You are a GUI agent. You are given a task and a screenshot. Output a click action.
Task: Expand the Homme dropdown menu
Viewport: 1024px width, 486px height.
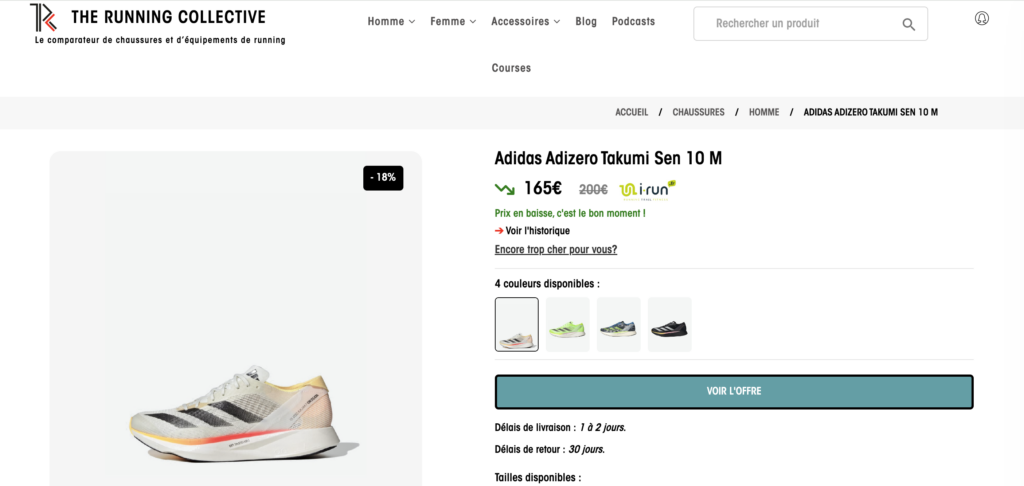coord(391,21)
